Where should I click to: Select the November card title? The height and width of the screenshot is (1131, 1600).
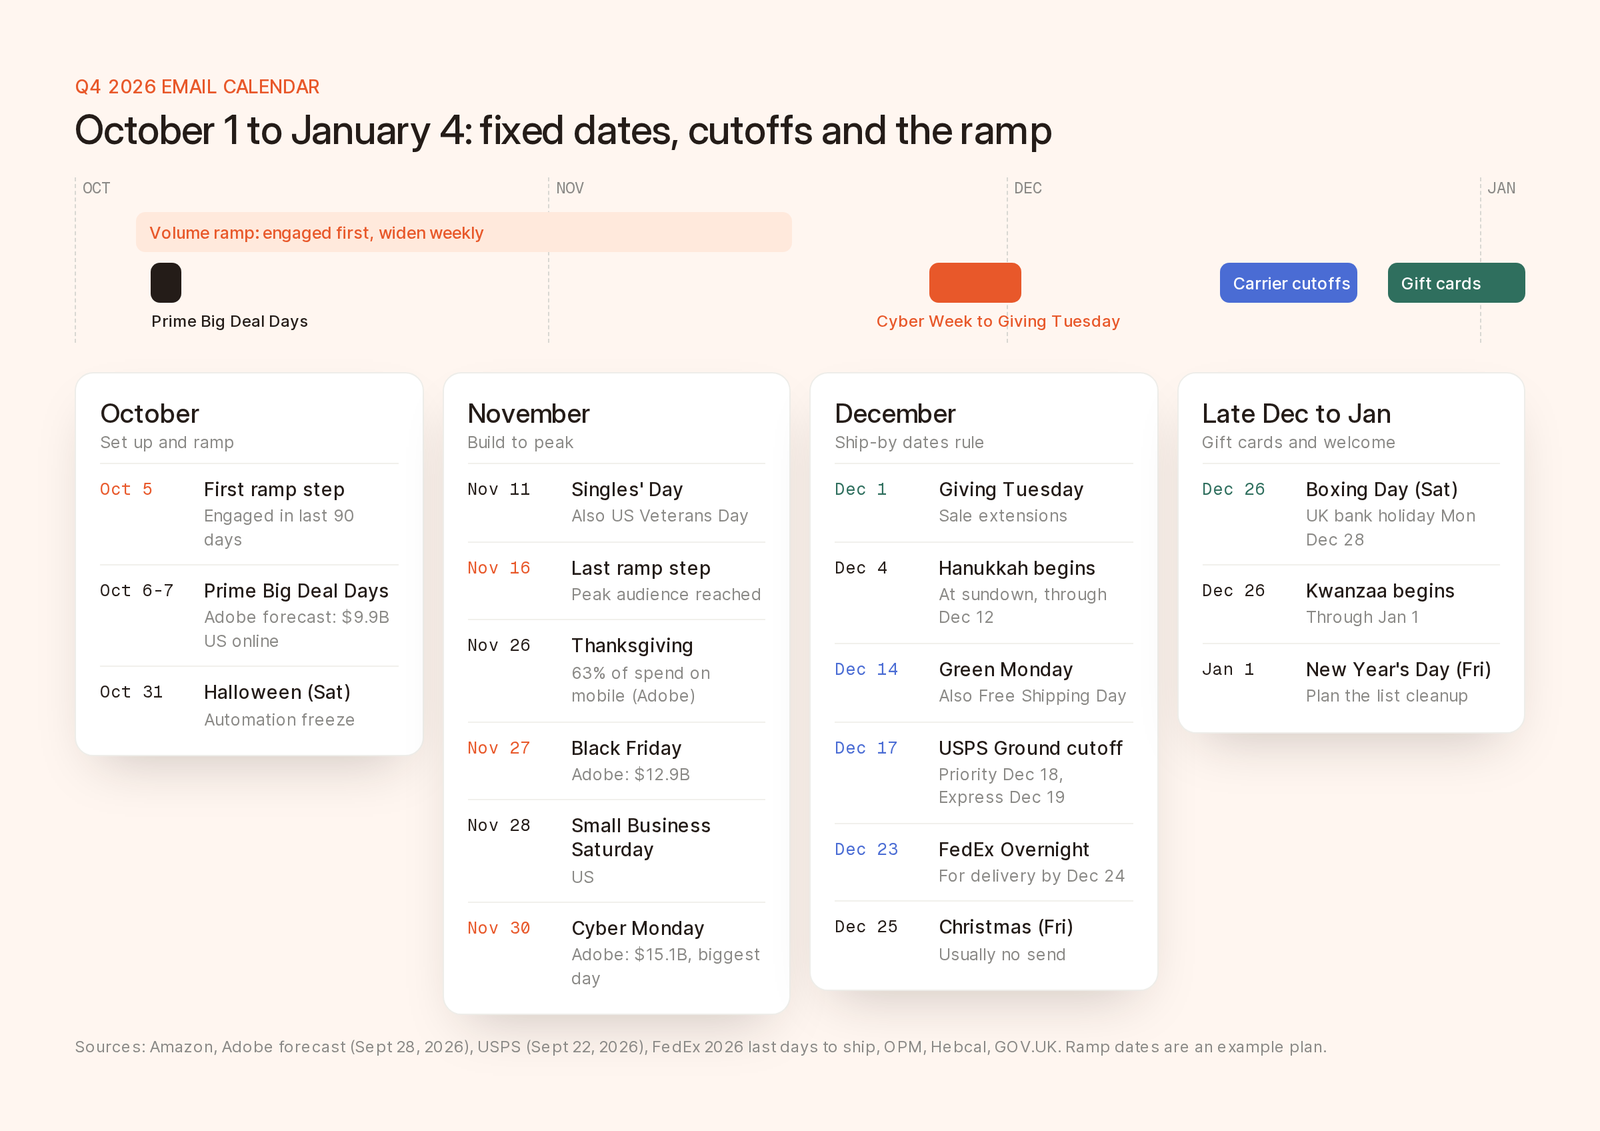[x=528, y=413]
